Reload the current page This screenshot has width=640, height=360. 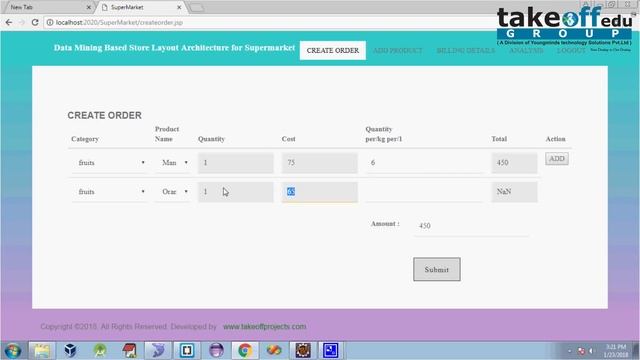pyautogui.click(x=35, y=22)
